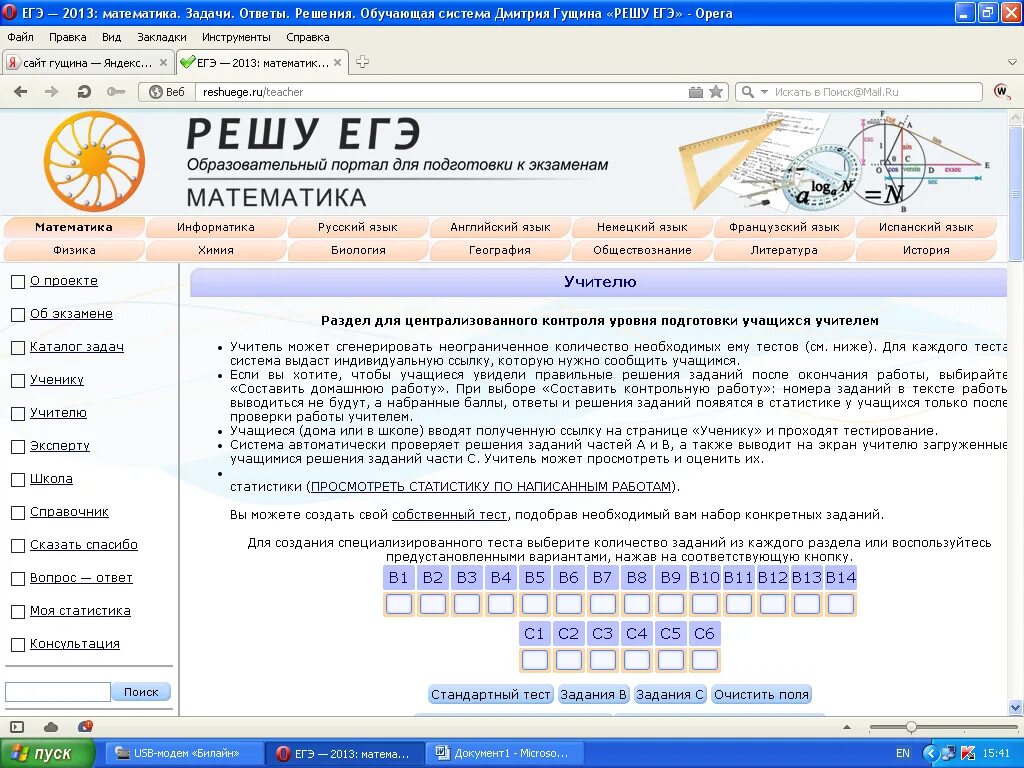Check the box next to Об экзамене

18,315
